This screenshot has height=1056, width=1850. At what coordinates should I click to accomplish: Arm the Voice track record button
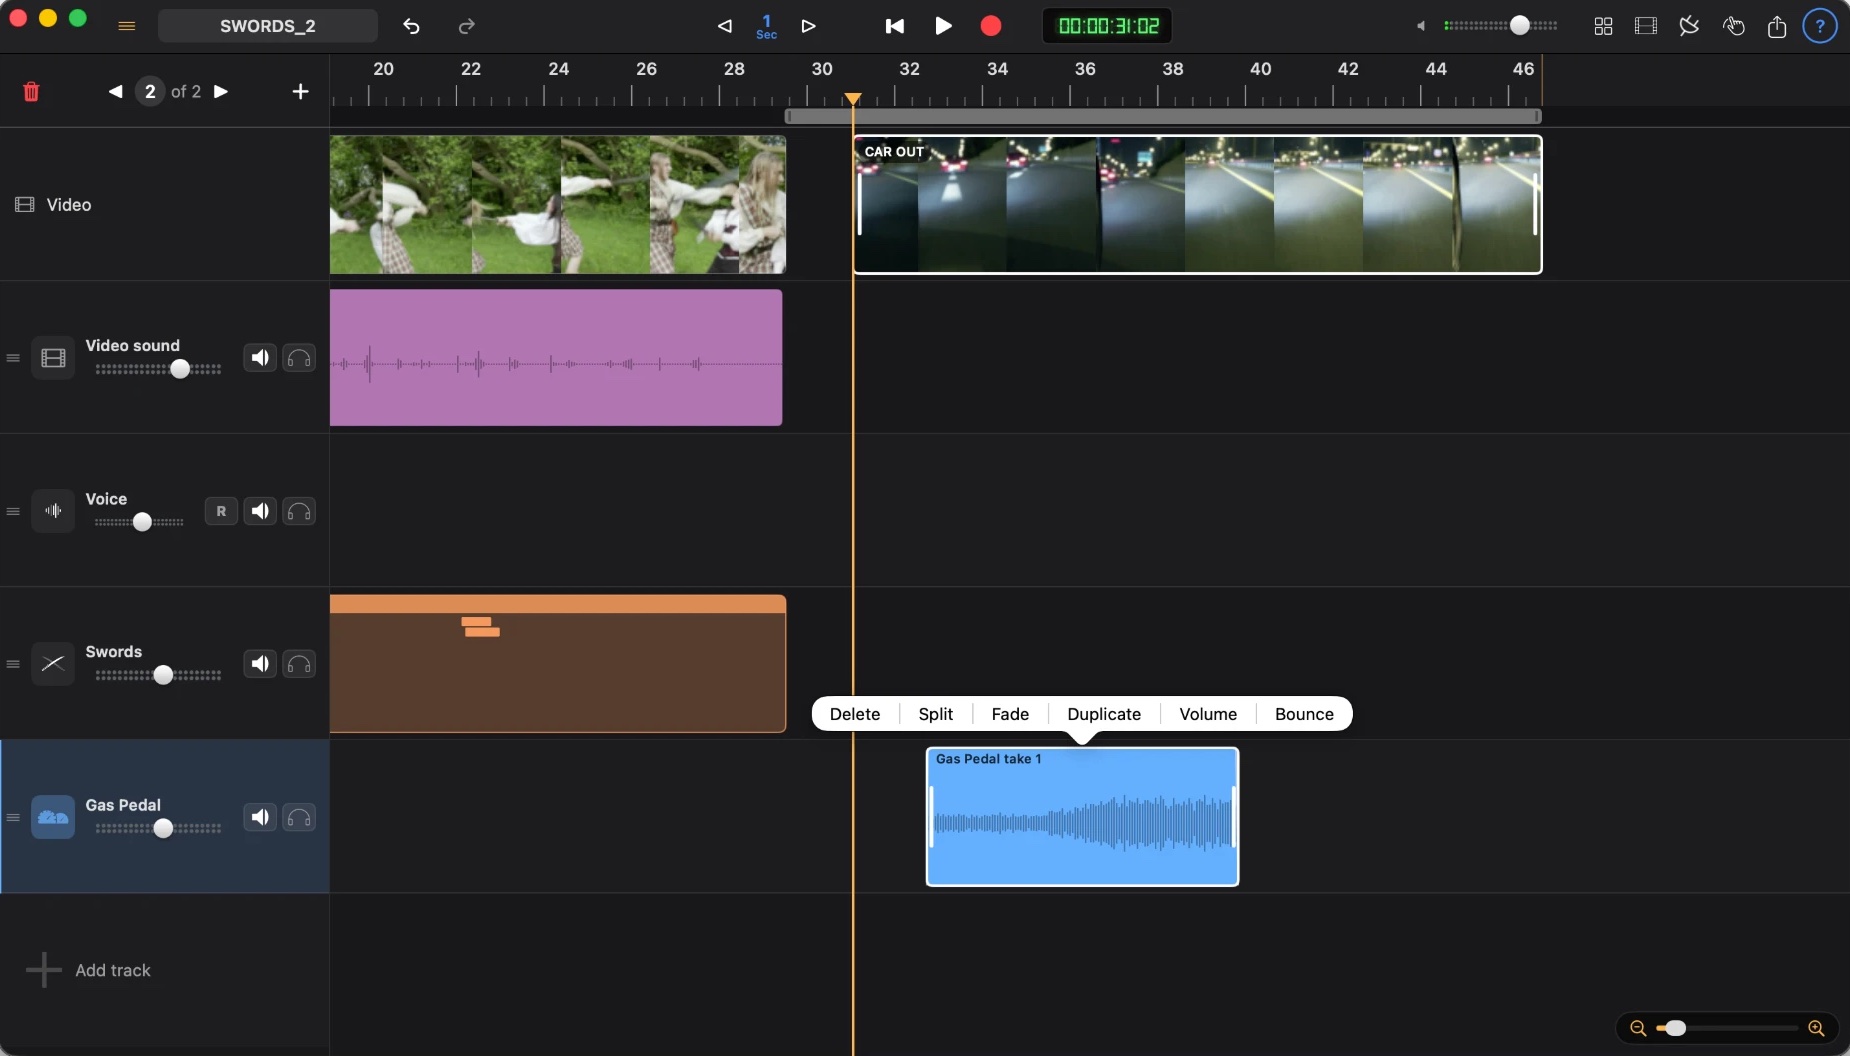[x=221, y=511]
